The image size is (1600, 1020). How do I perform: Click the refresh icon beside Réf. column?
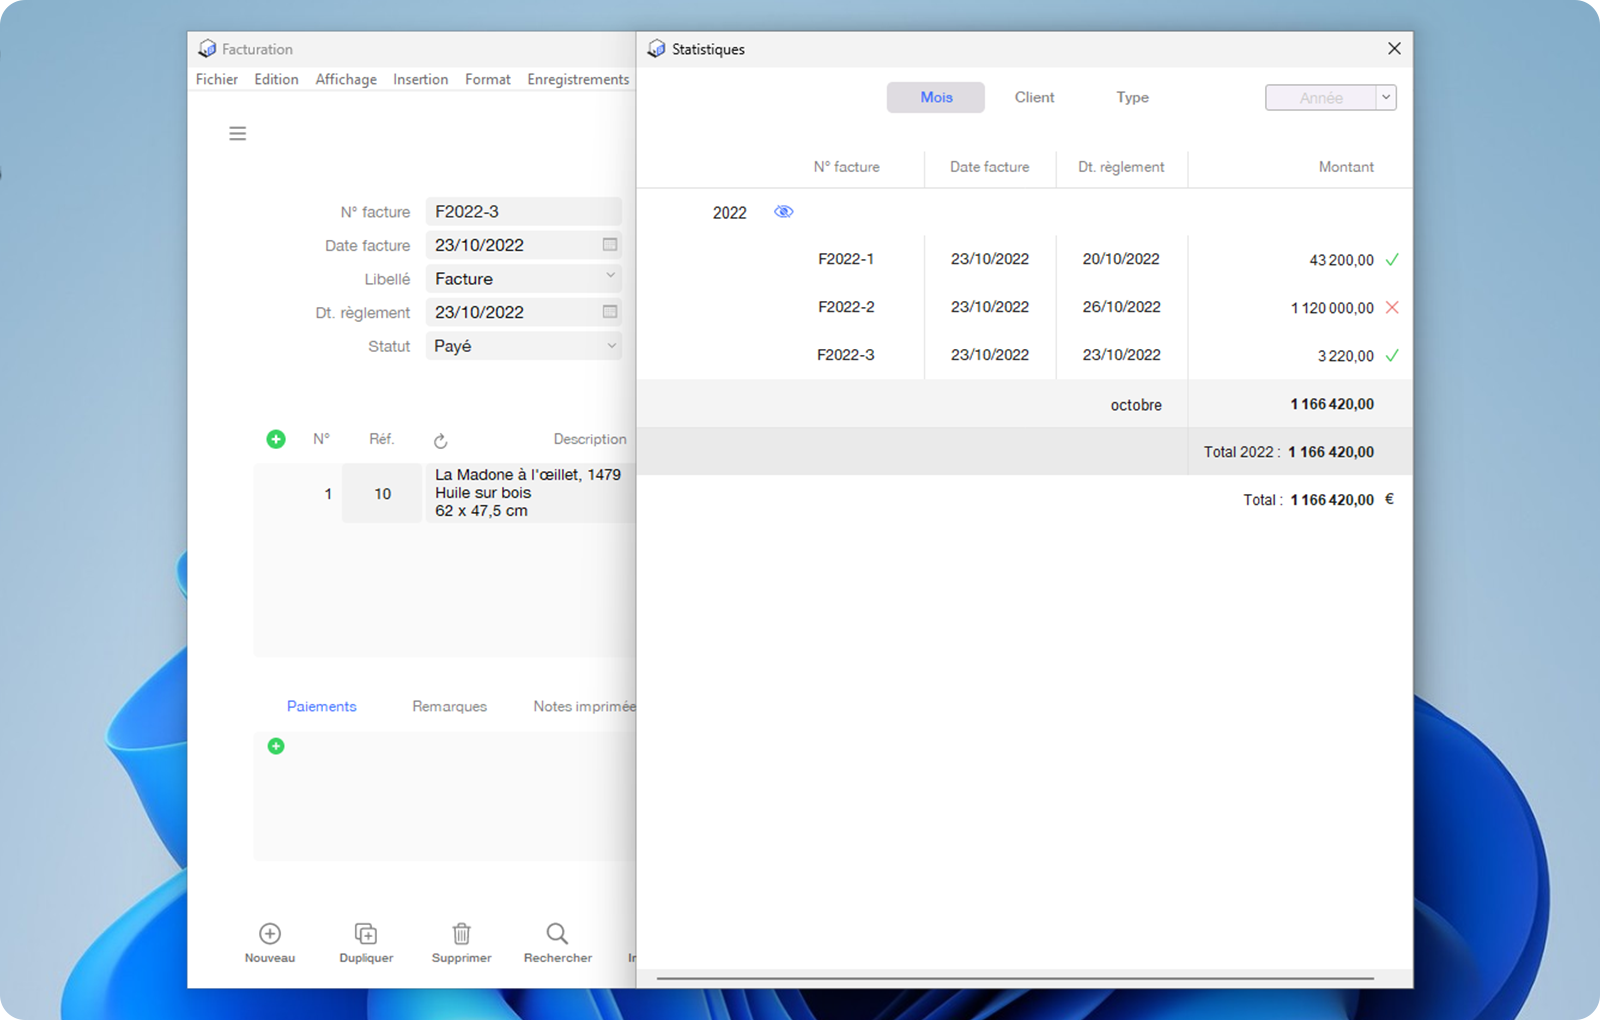(x=440, y=441)
